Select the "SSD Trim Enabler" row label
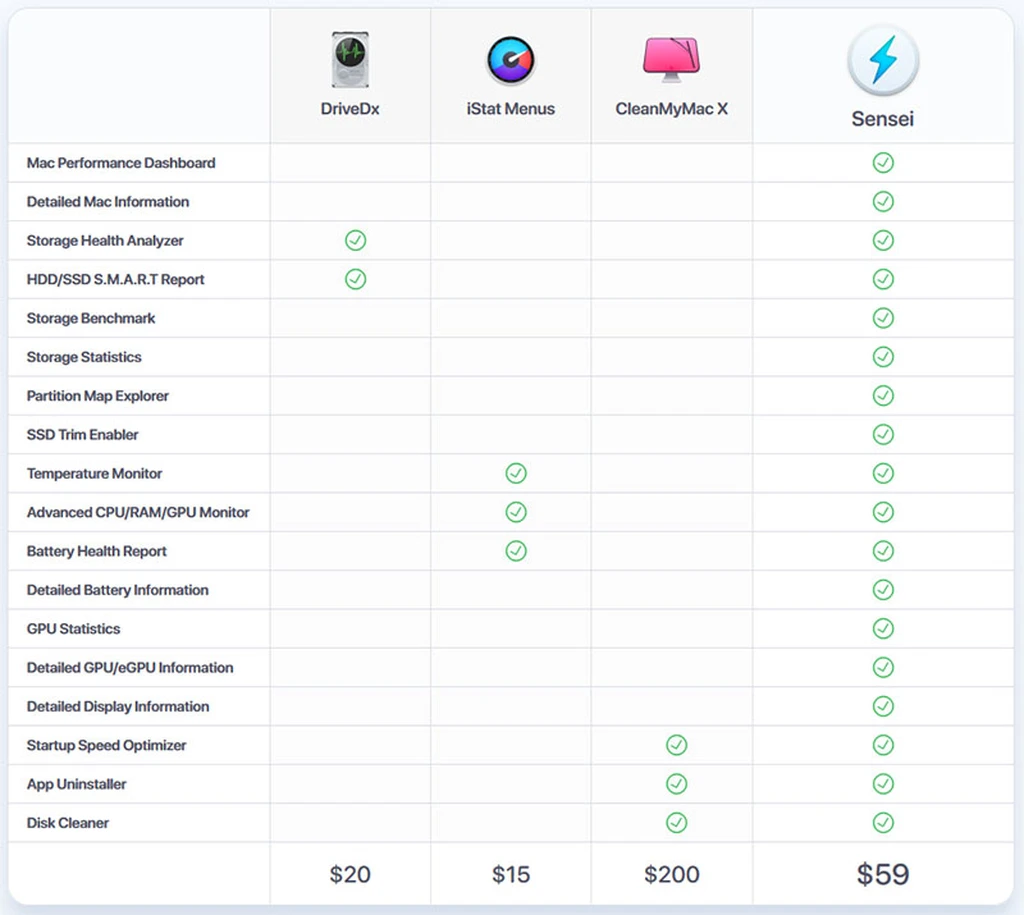 pos(82,434)
